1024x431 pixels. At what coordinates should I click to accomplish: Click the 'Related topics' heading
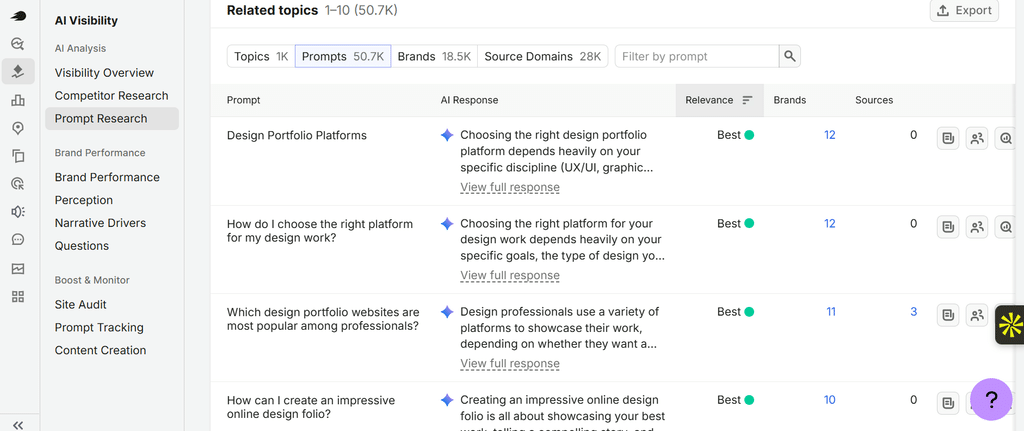click(x=272, y=10)
